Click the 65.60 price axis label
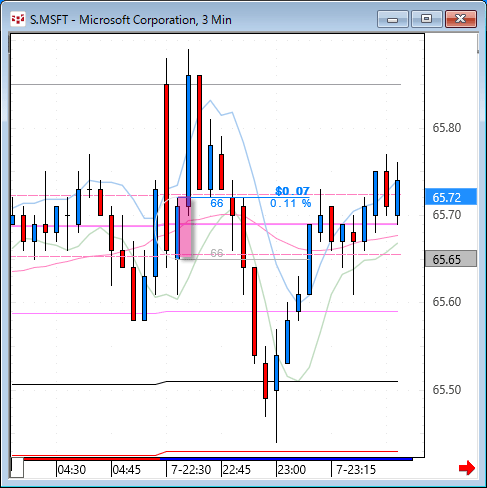Viewport: 487px width, 488px height. point(447,302)
